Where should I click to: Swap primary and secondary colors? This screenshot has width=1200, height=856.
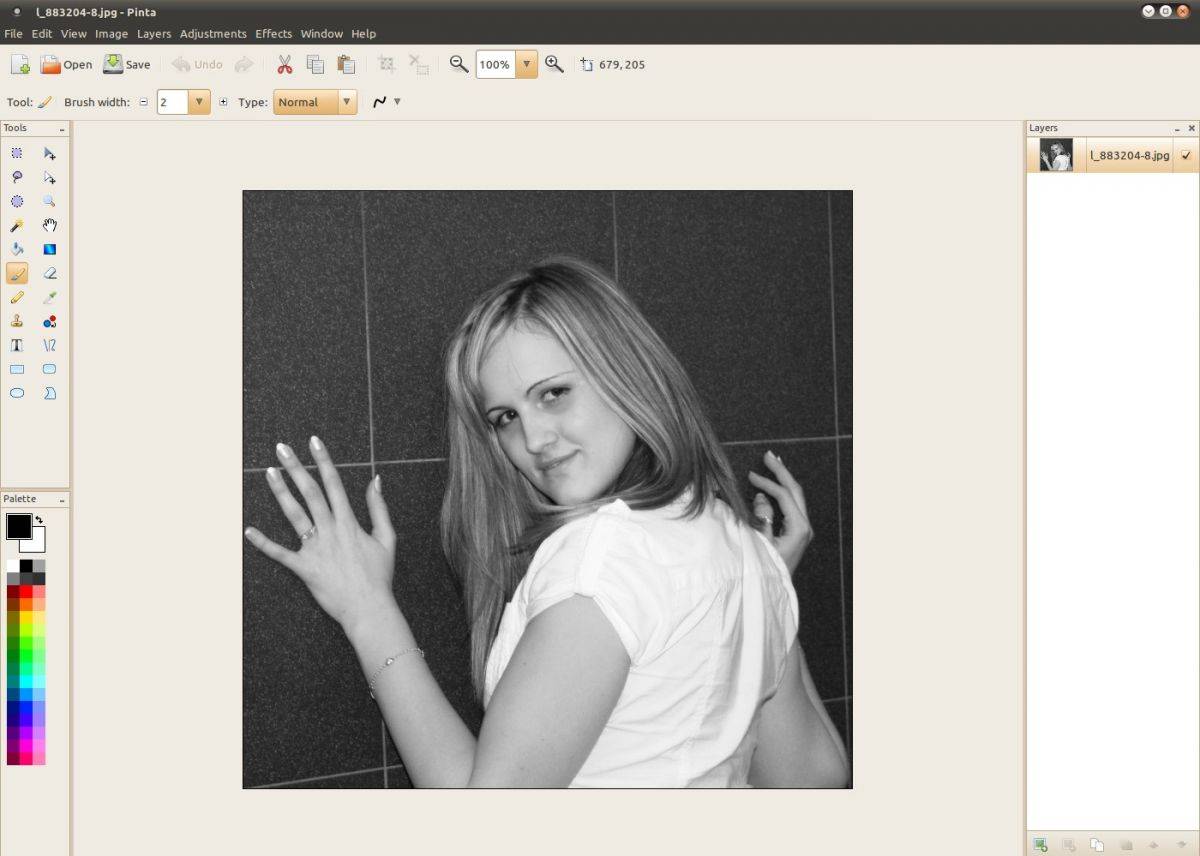(39, 520)
